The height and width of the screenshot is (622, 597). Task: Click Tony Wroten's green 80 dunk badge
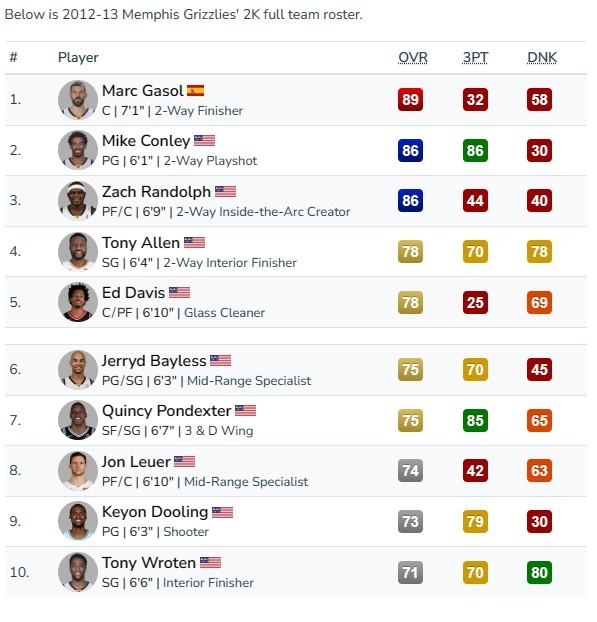click(x=539, y=572)
